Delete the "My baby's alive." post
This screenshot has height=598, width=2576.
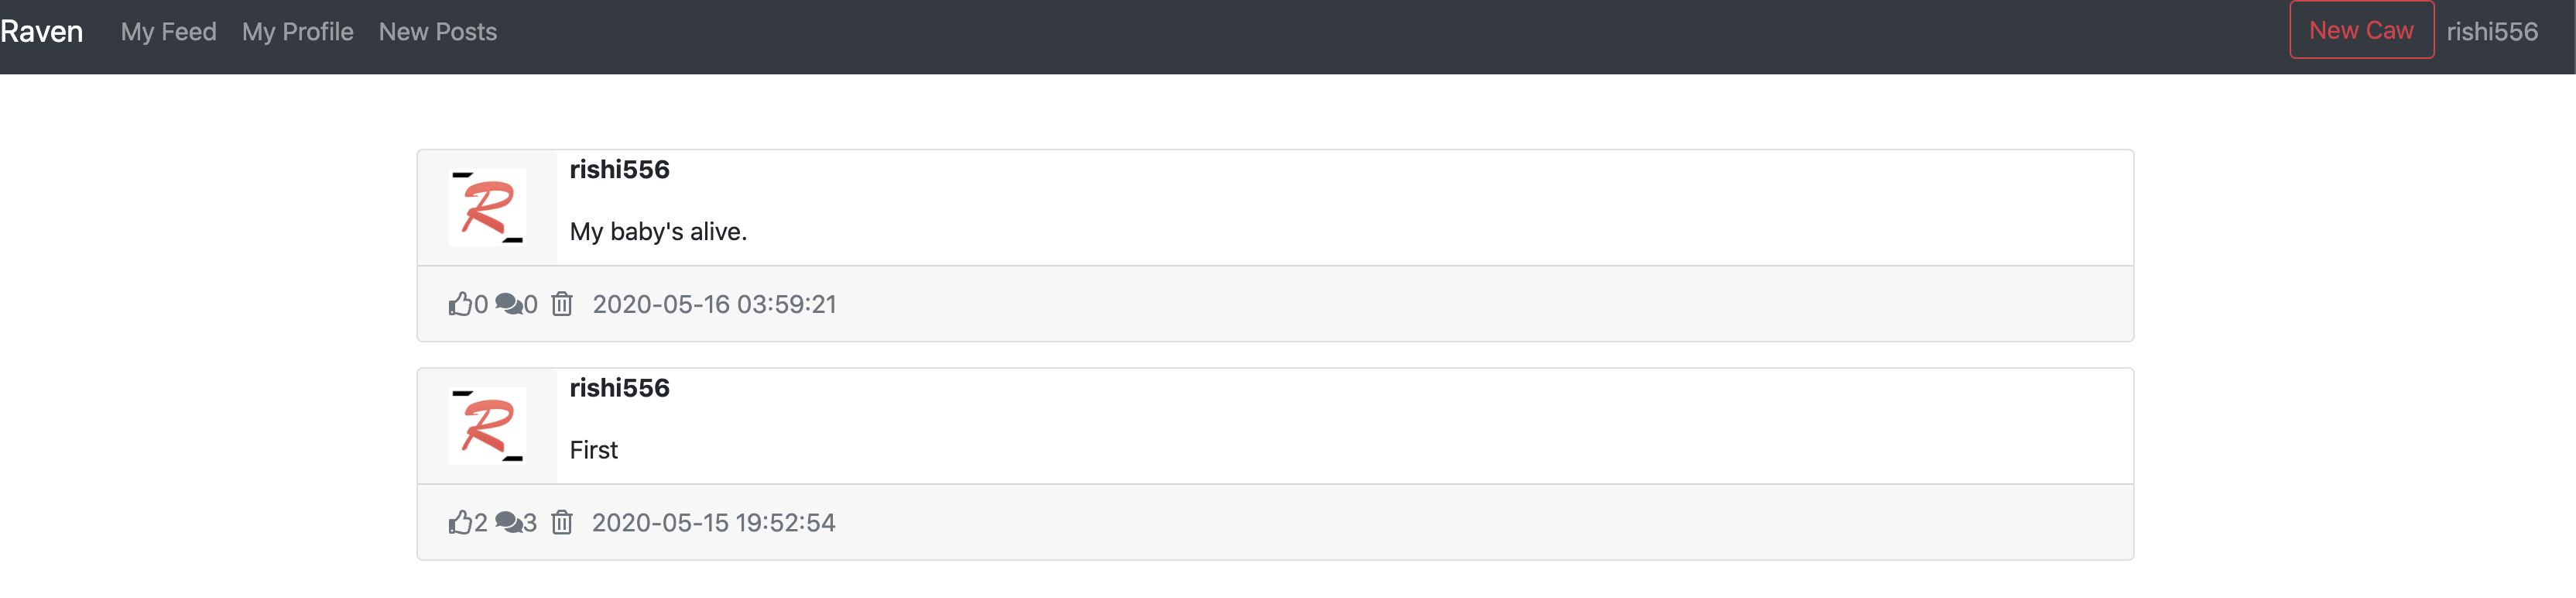pos(562,304)
